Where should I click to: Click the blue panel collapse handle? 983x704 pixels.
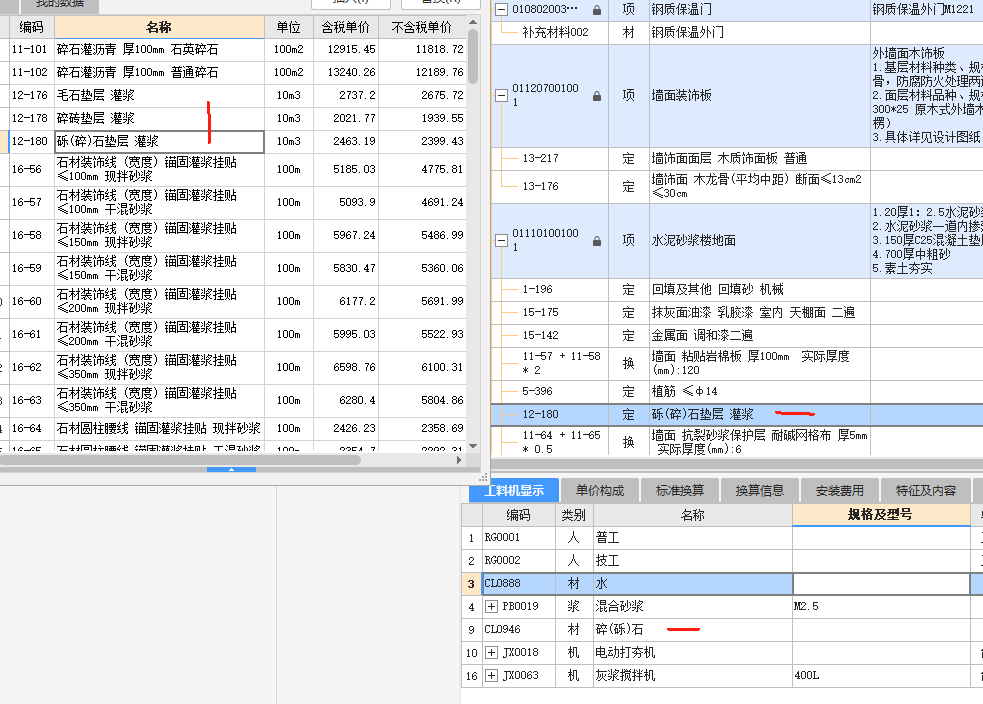click(x=231, y=469)
